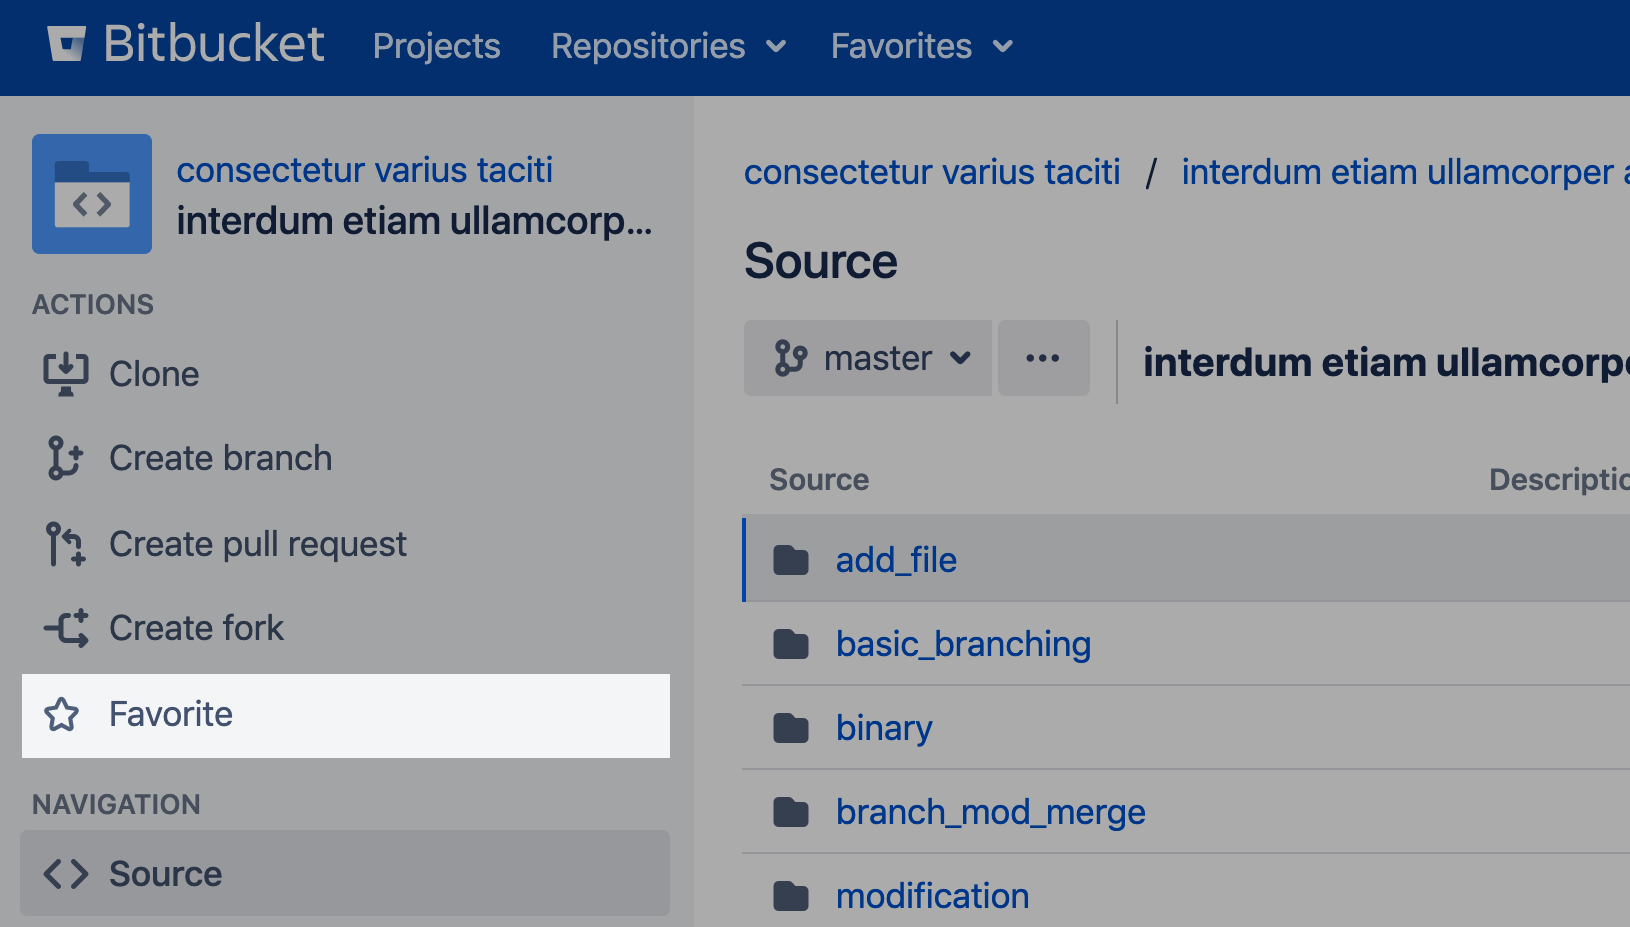Toggle the Favorite star for this repository
The height and width of the screenshot is (927, 1630).
62,714
